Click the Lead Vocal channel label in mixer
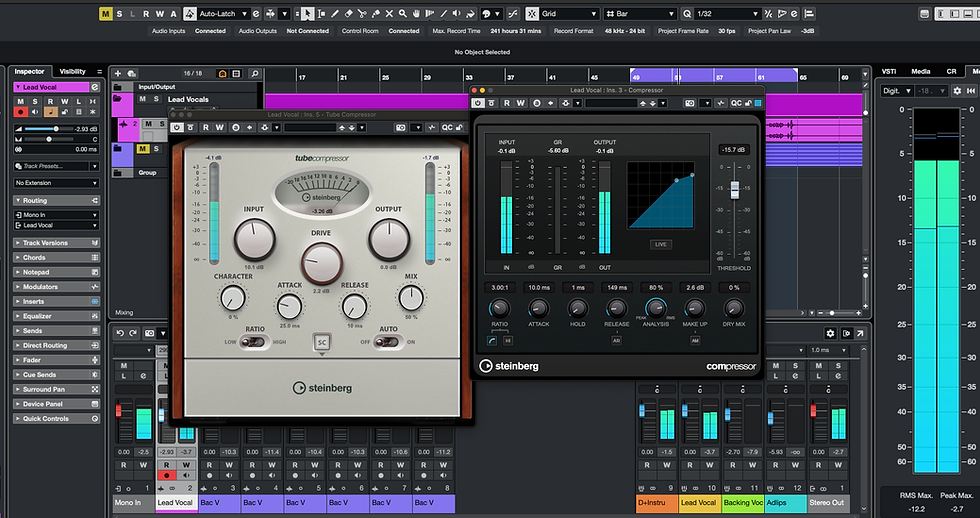This screenshot has width=980, height=518. coord(176,502)
